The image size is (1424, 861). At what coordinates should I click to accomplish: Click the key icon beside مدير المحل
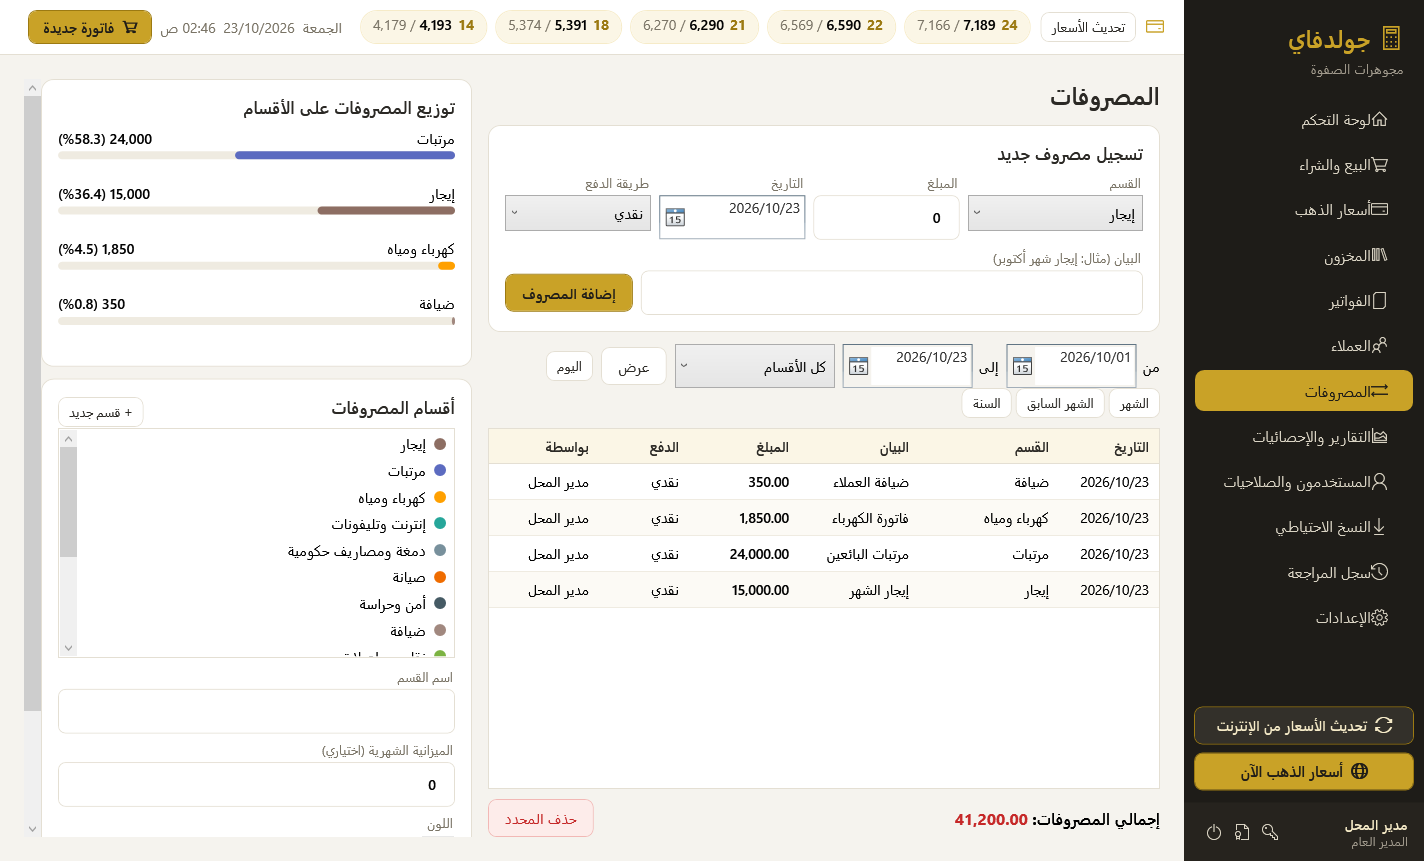tap(1270, 832)
